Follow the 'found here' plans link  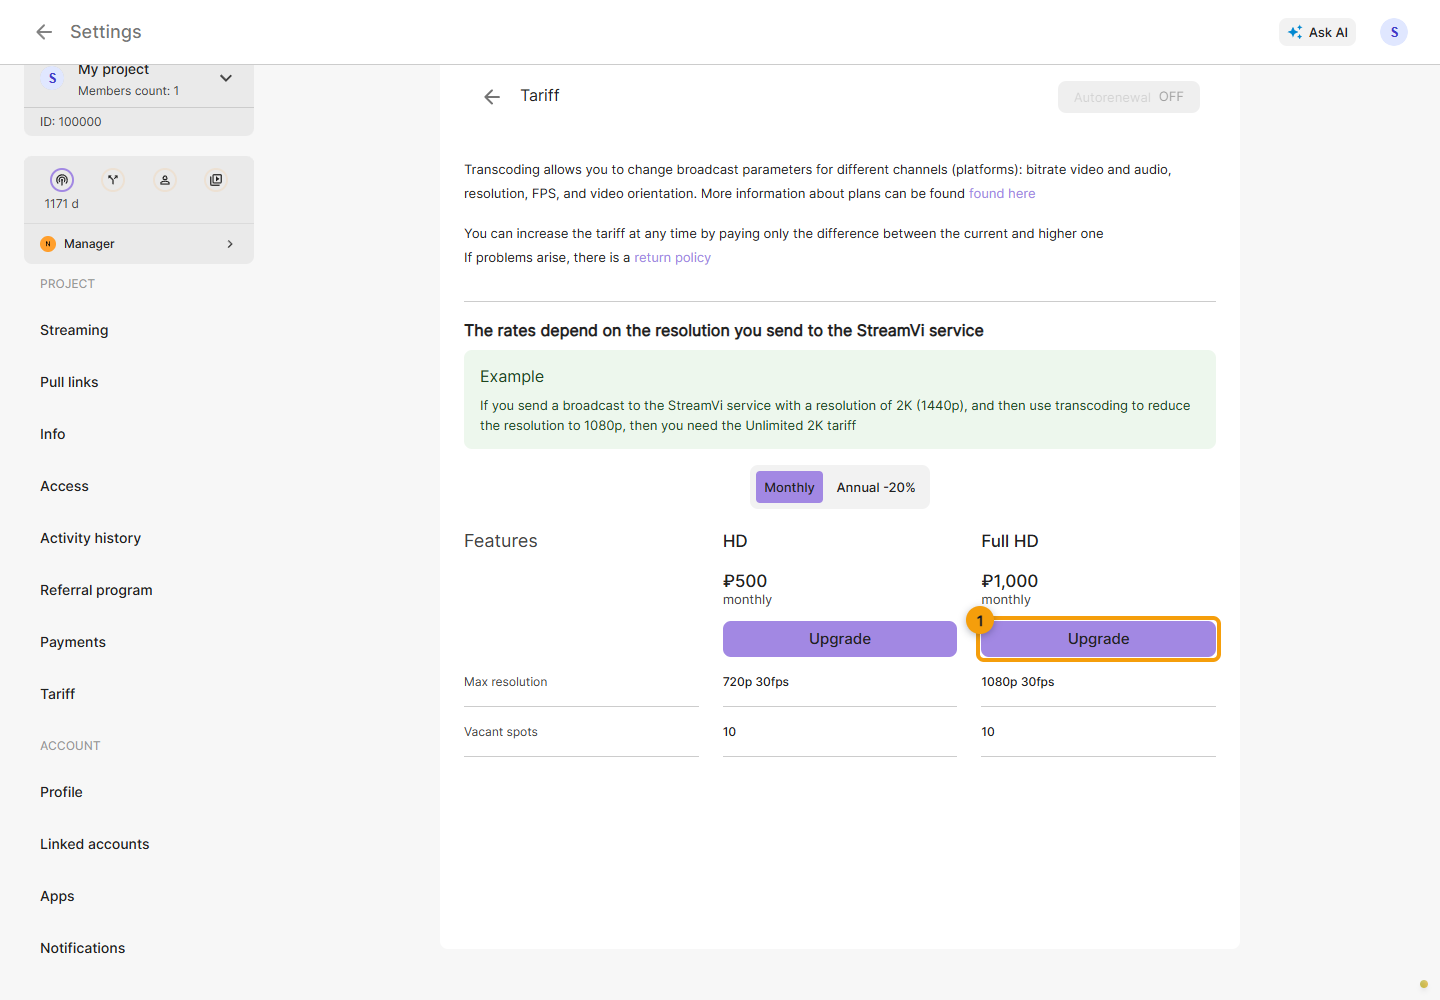1002,194
